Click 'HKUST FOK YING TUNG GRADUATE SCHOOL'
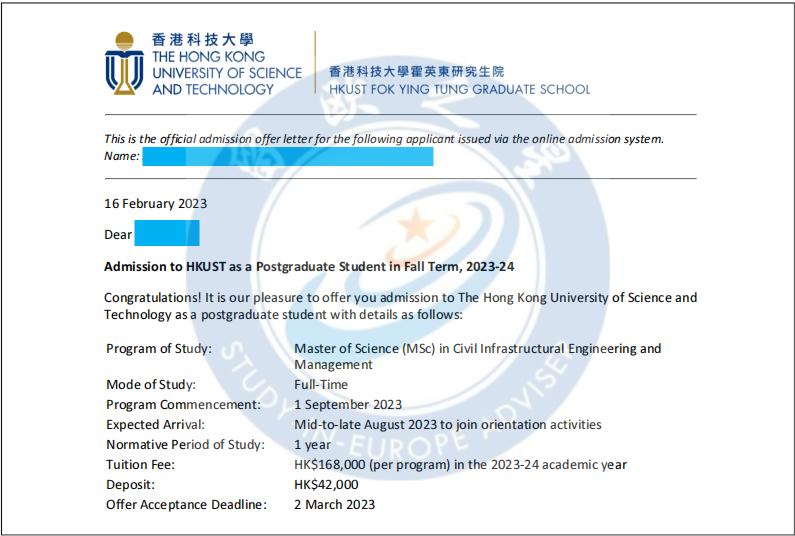795x536 pixels. pos(459,89)
